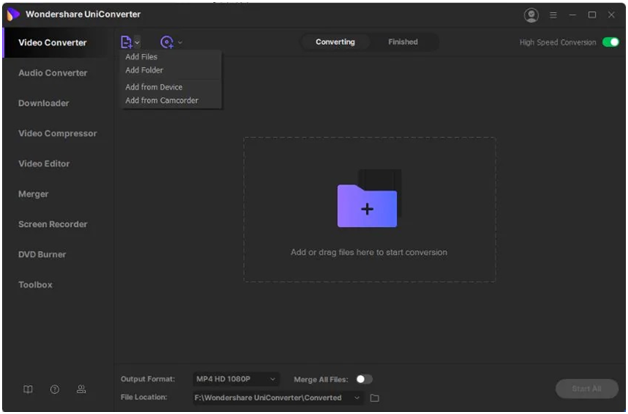Viewport: 628px width, 414px height.
Task: Switch to the Converting tab
Action: tap(335, 42)
